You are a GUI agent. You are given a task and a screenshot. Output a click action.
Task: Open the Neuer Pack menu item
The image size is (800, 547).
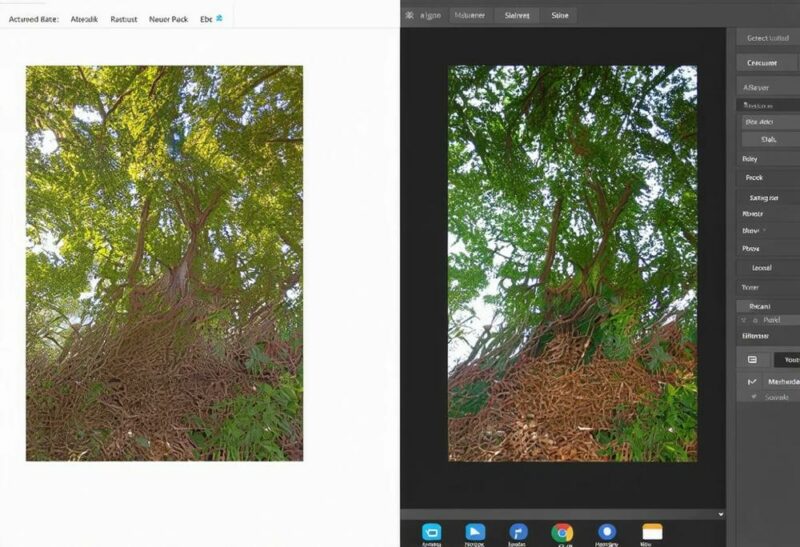pyautogui.click(x=167, y=19)
